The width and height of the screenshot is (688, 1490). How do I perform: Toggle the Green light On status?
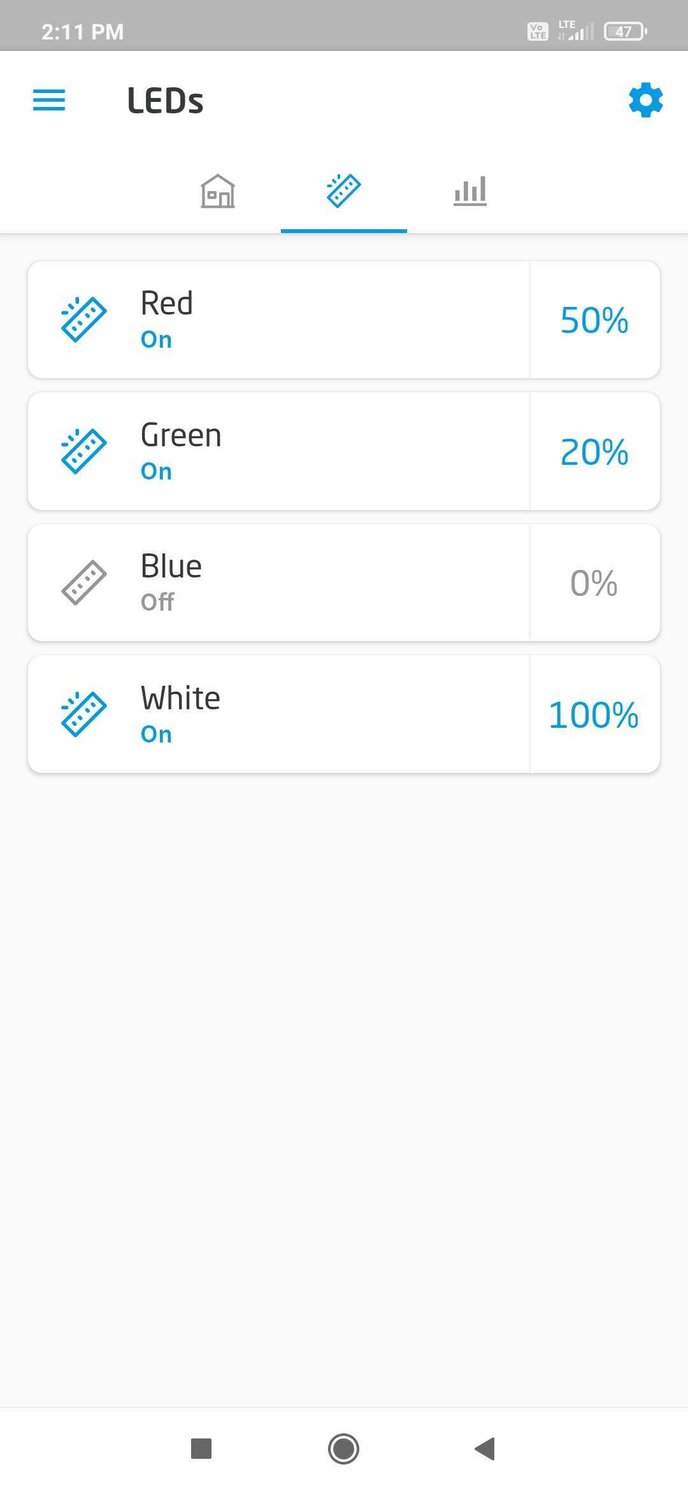point(156,471)
